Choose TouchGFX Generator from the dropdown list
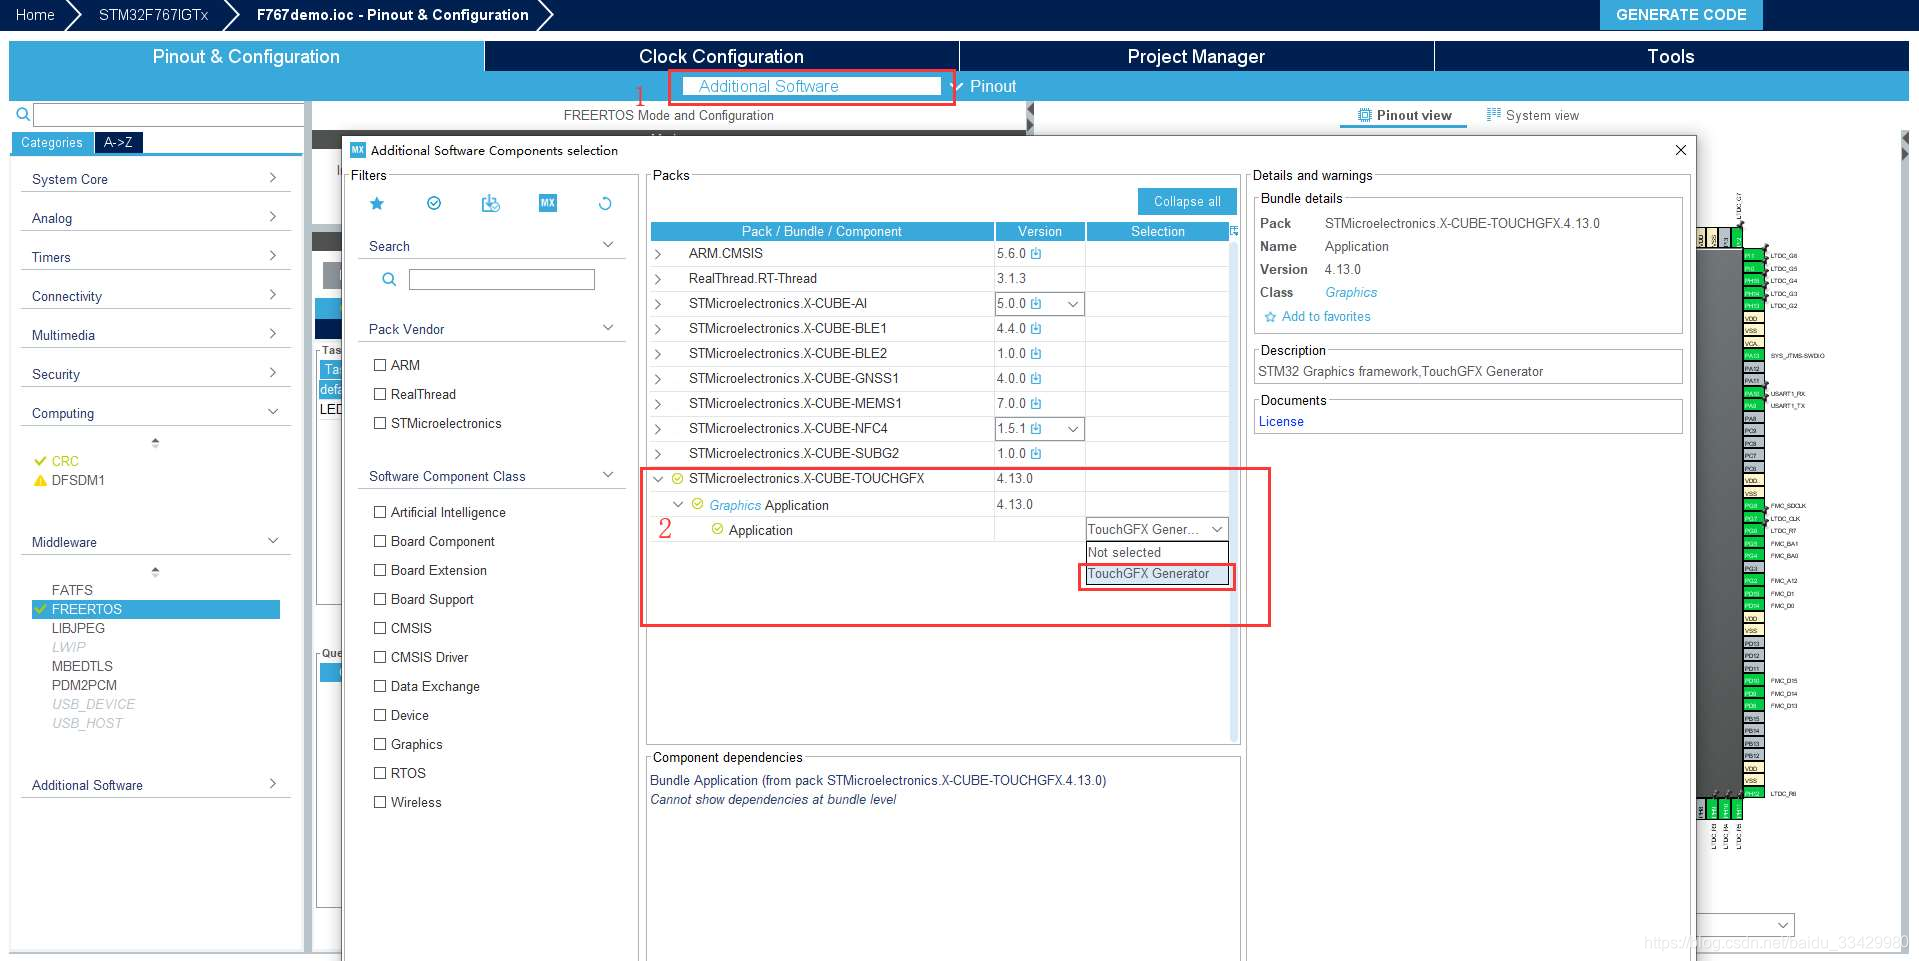 coord(1157,574)
